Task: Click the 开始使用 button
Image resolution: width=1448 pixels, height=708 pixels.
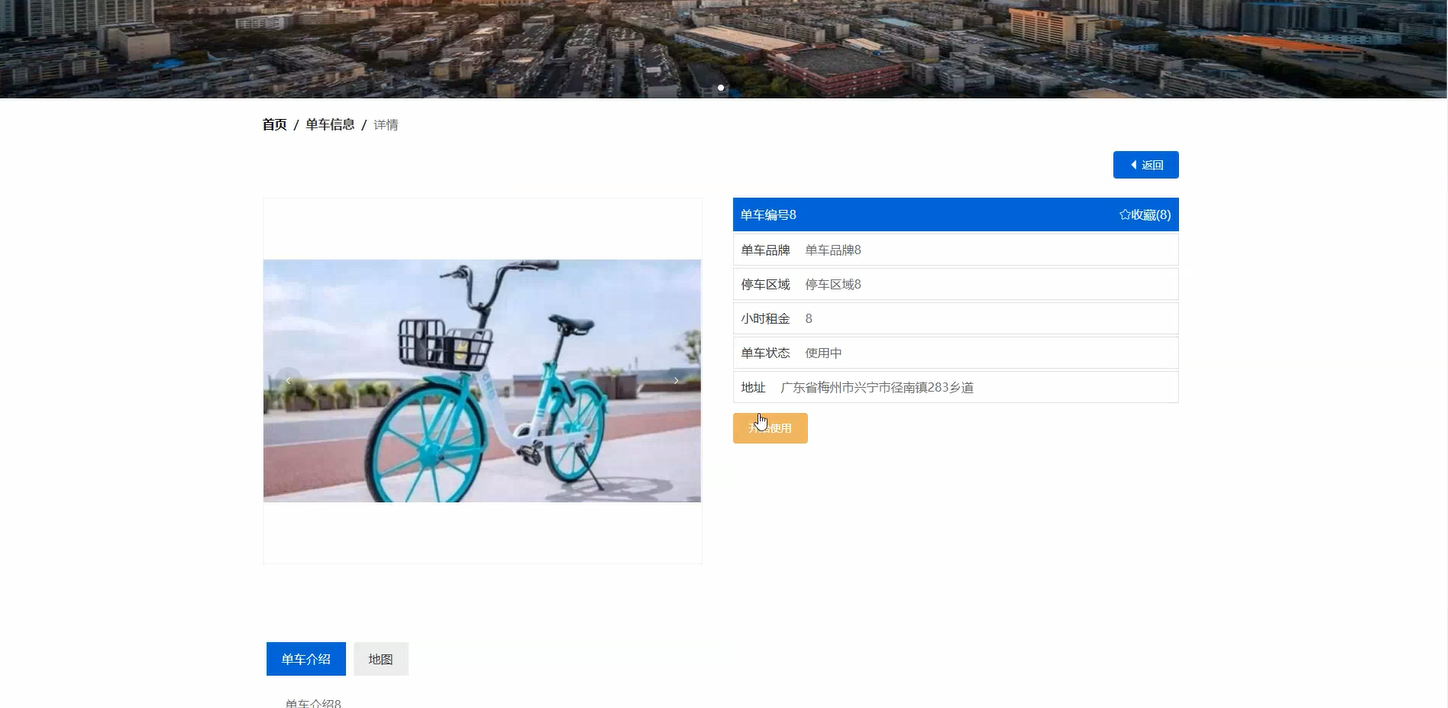Action: 770,428
